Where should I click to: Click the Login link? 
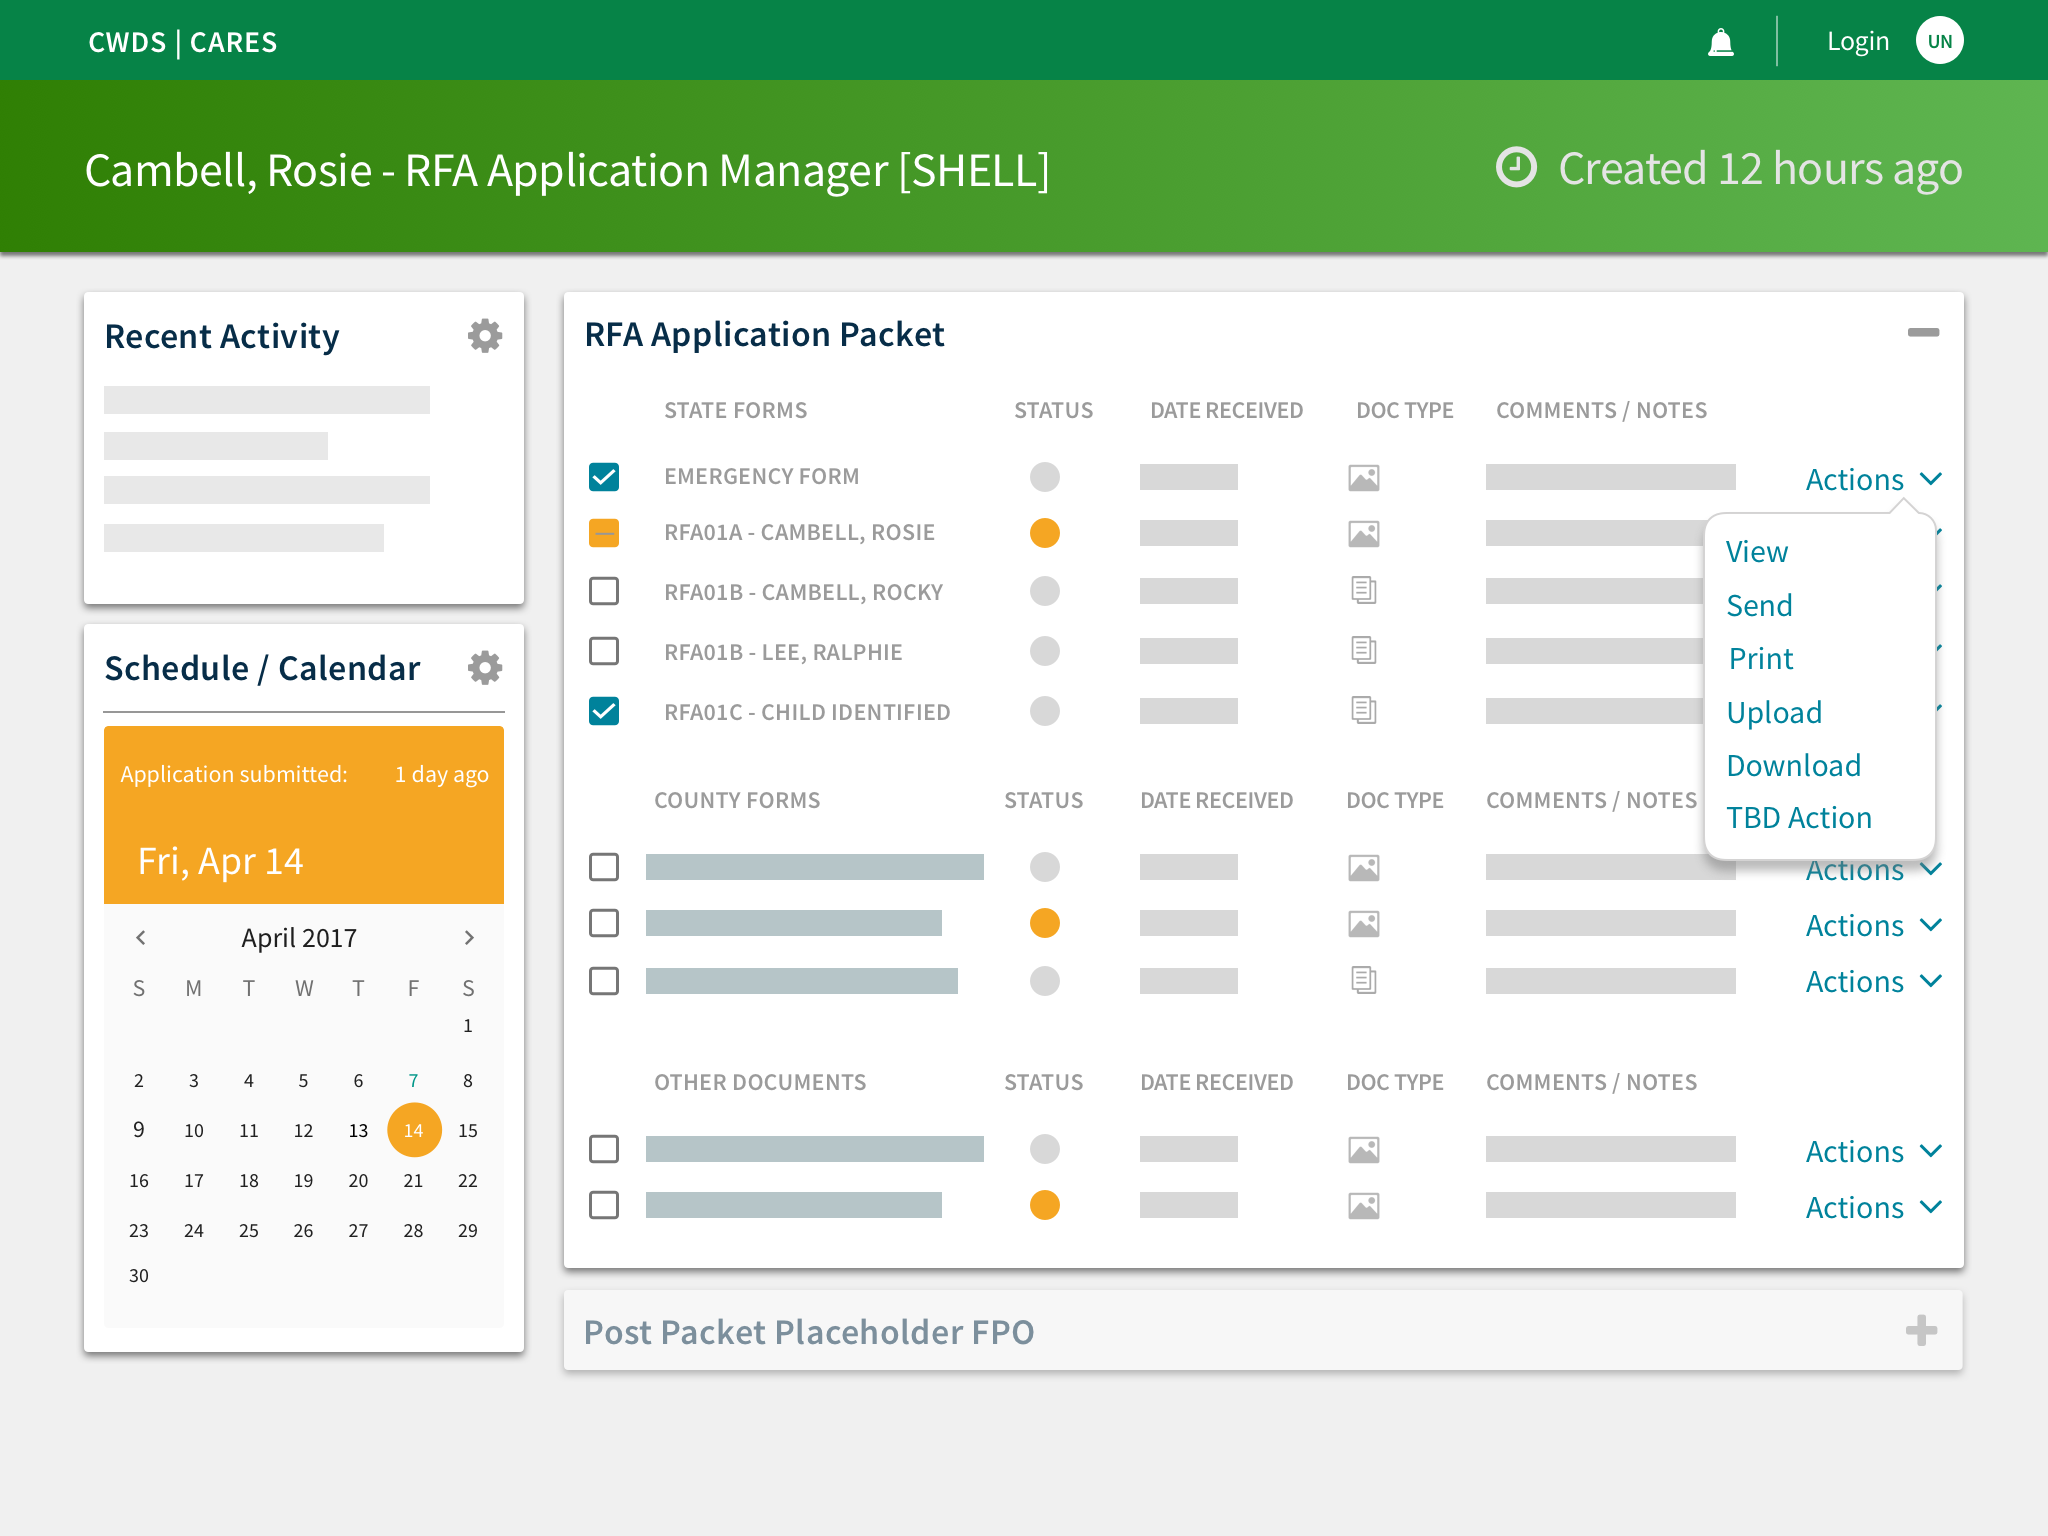click(1857, 42)
